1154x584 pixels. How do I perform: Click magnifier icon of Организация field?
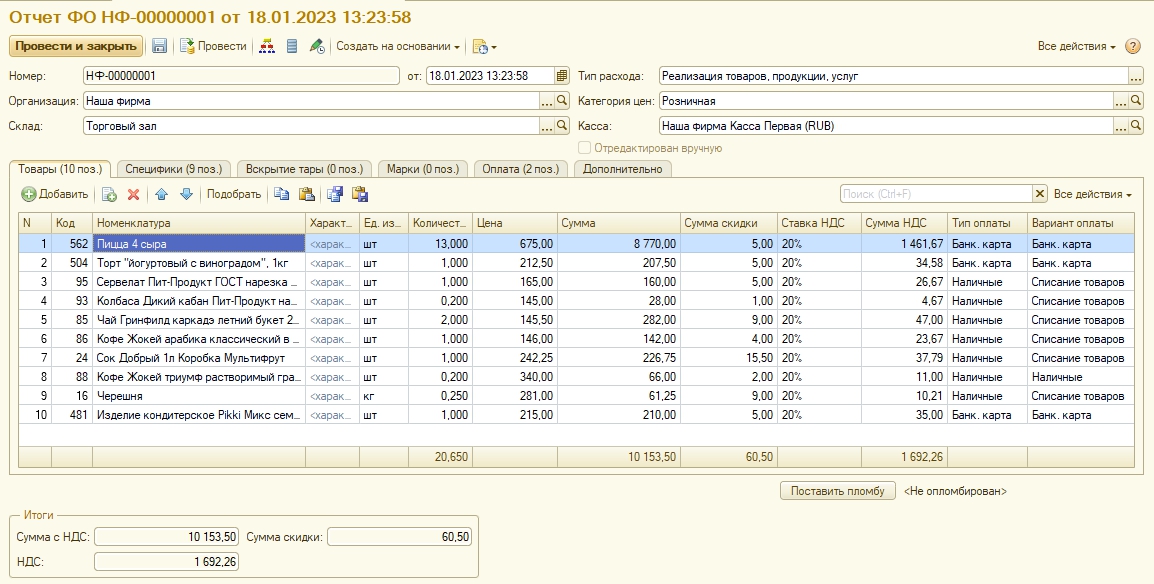point(562,101)
